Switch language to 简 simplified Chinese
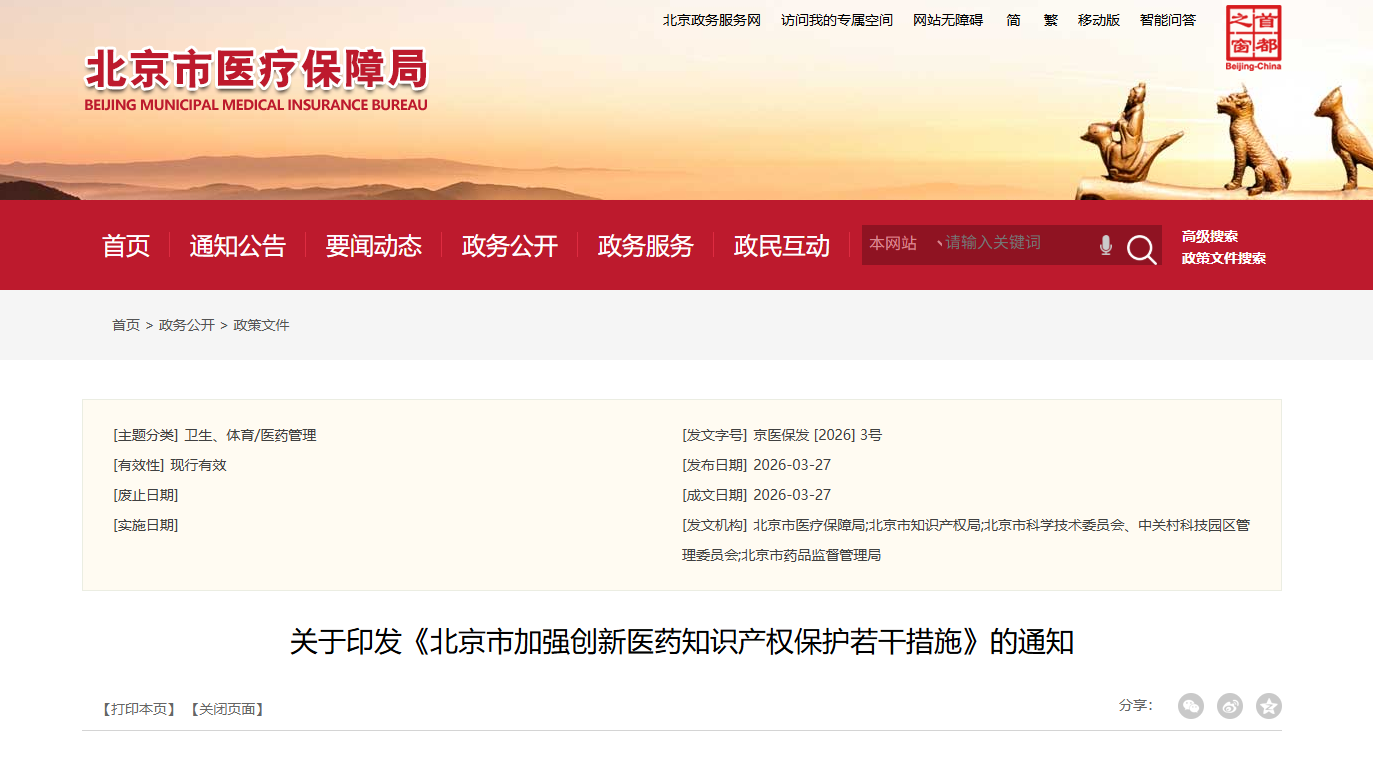Image resolution: width=1373 pixels, height=776 pixels. point(1012,19)
